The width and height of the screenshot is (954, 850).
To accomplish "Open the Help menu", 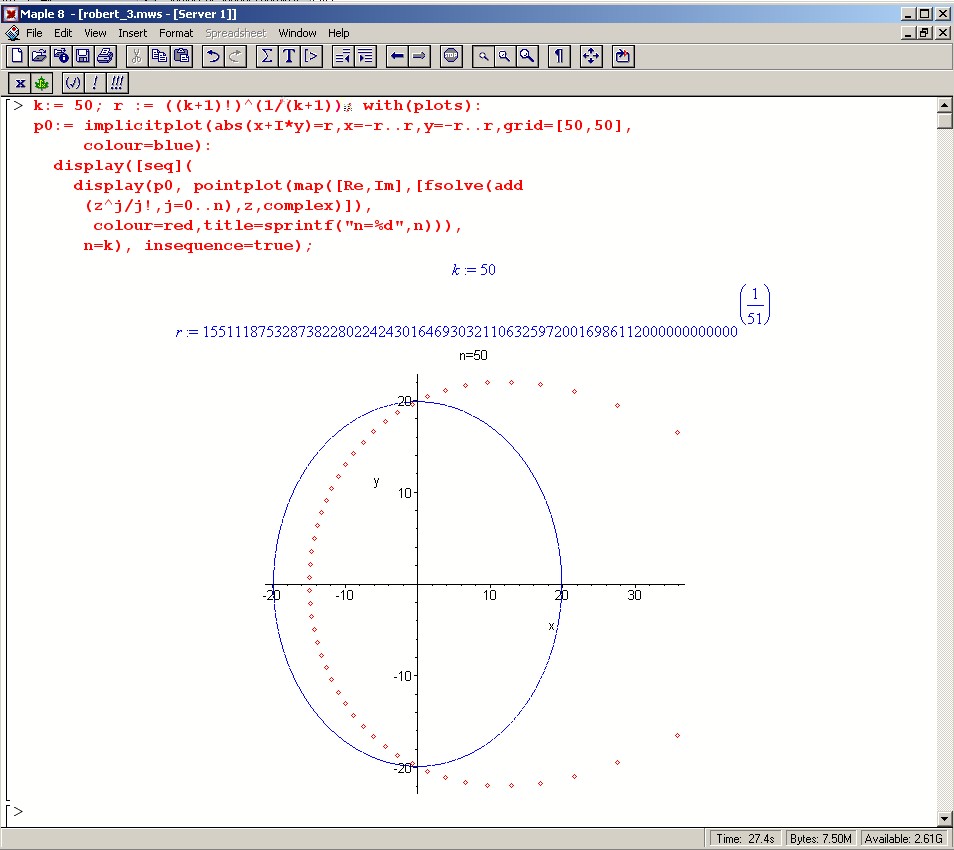I will pos(338,33).
